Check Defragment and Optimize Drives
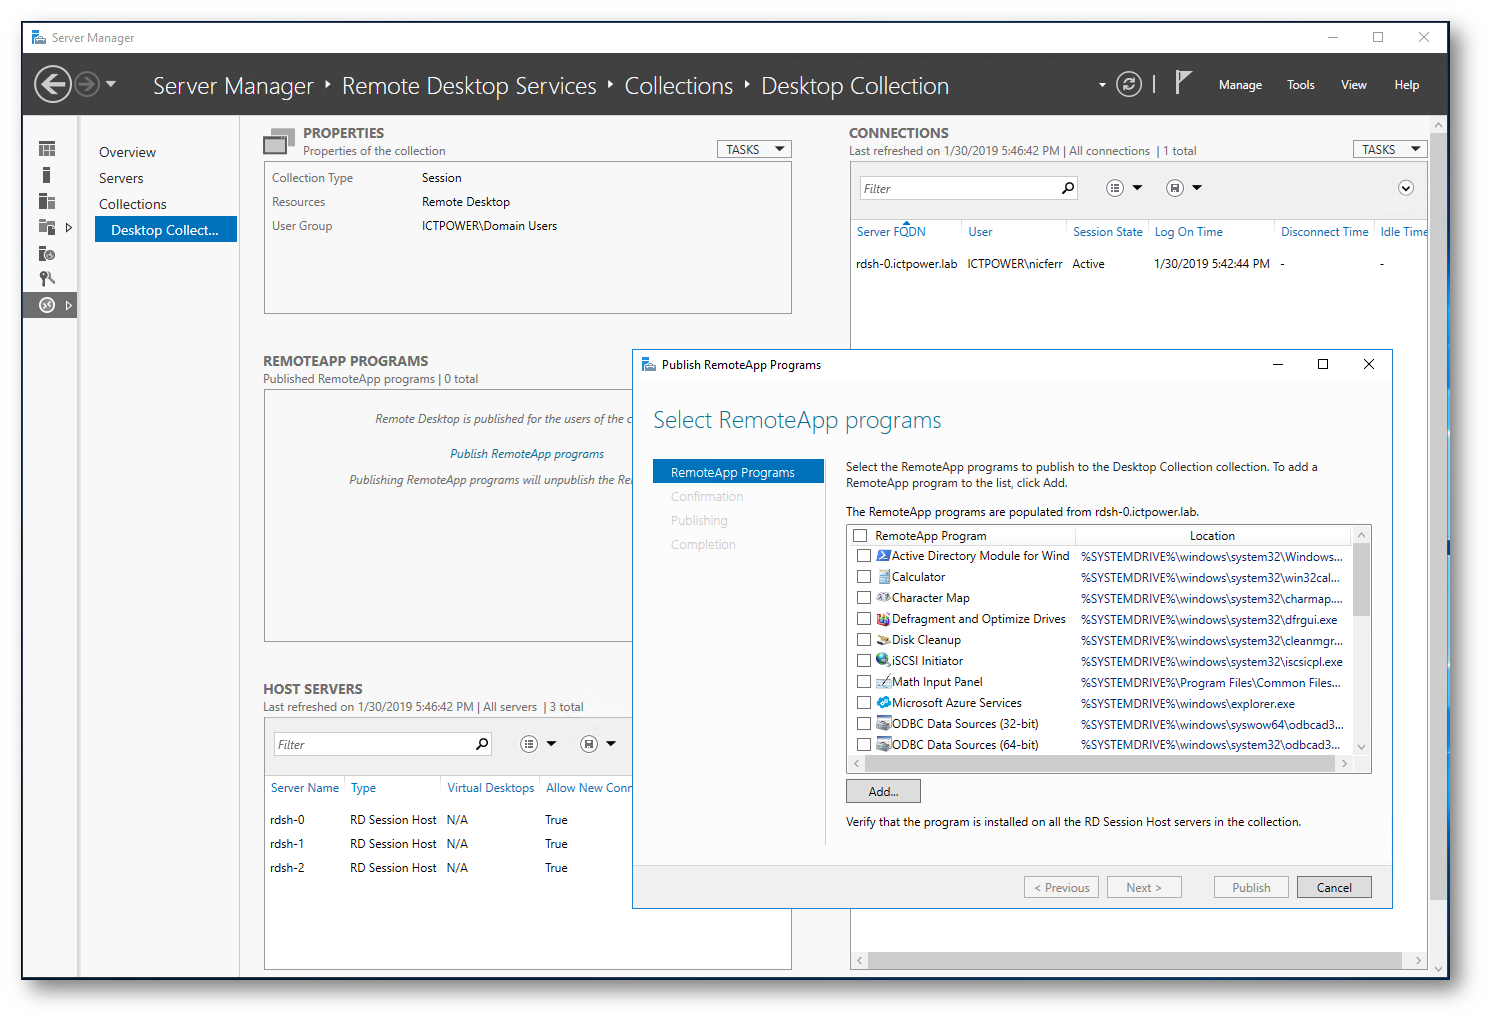This screenshot has height=1022, width=1492. 864,619
